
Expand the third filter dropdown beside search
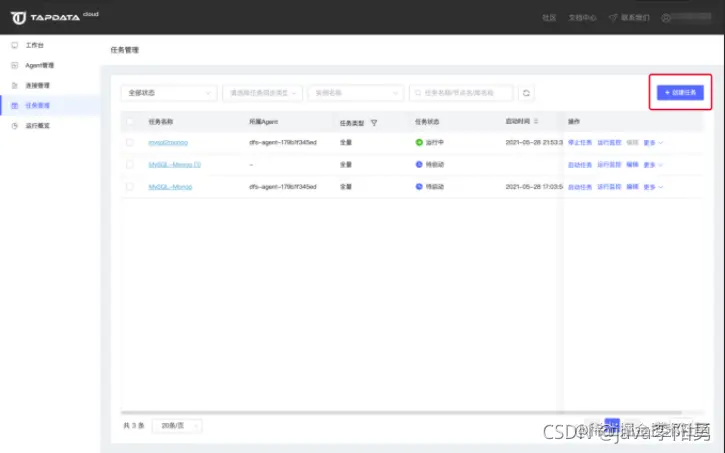coord(356,93)
